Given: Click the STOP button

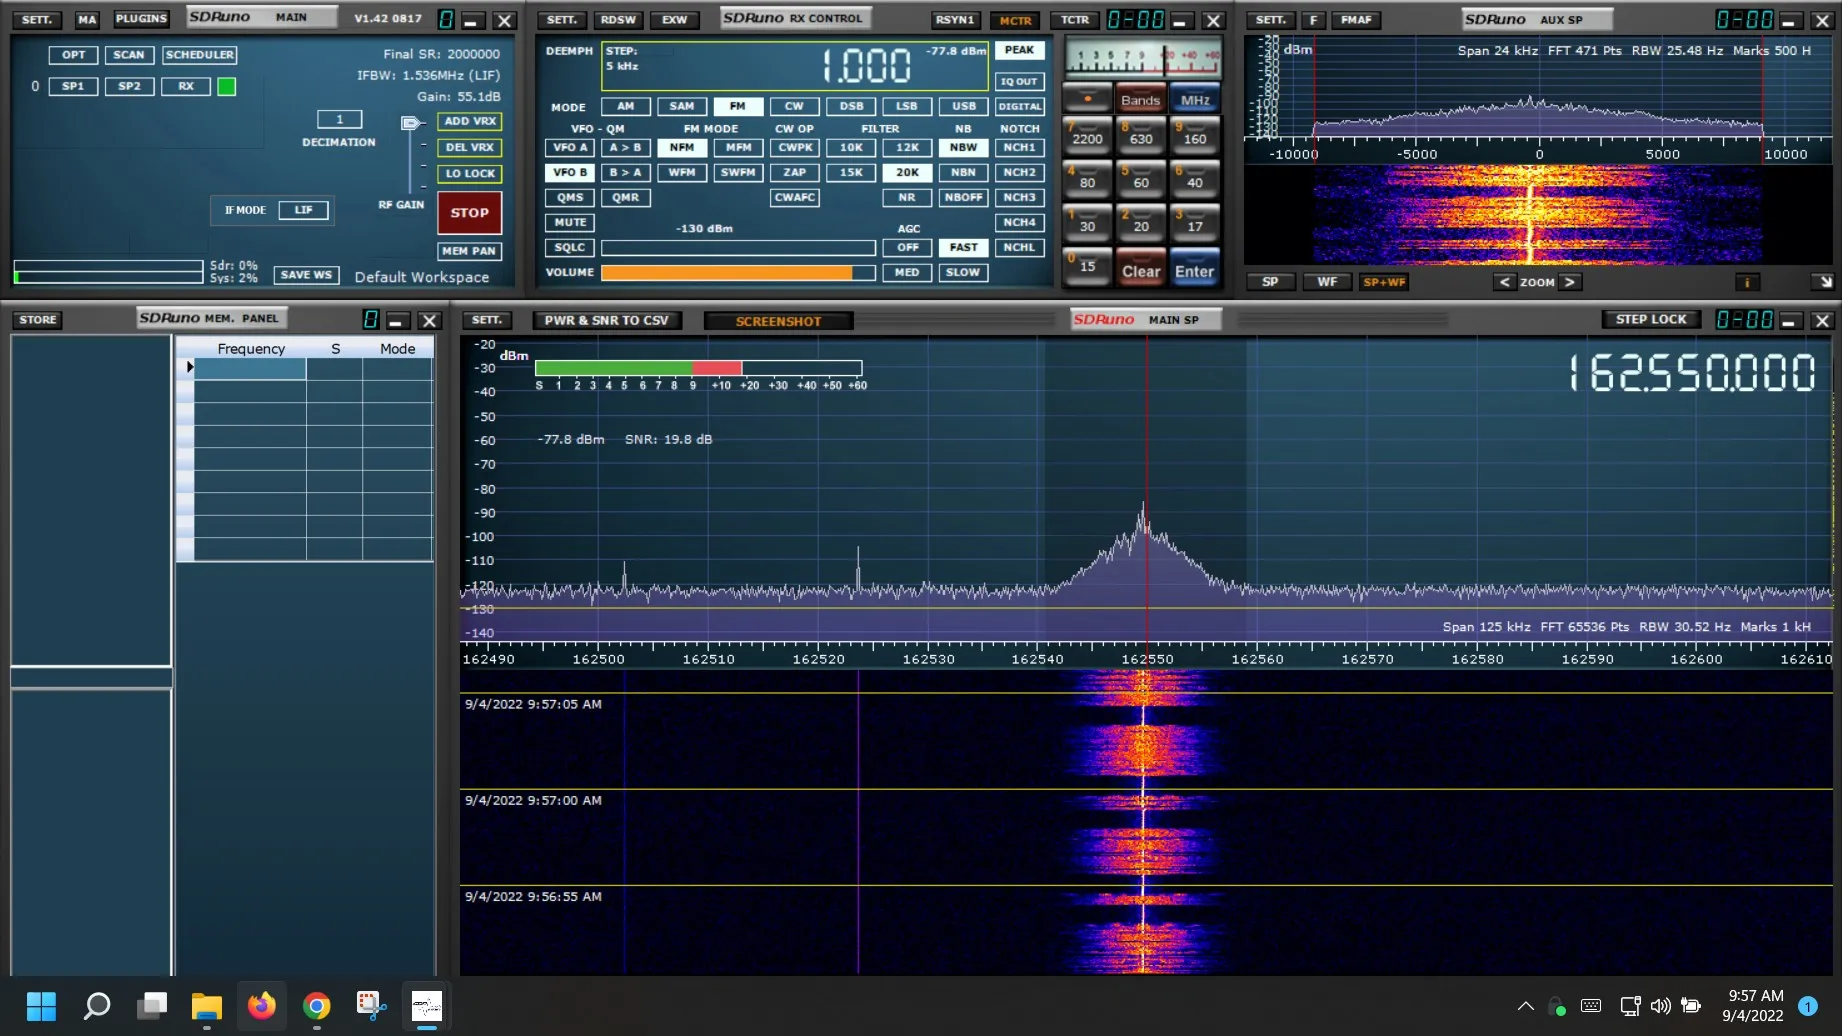Looking at the screenshot, I should point(469,212).
